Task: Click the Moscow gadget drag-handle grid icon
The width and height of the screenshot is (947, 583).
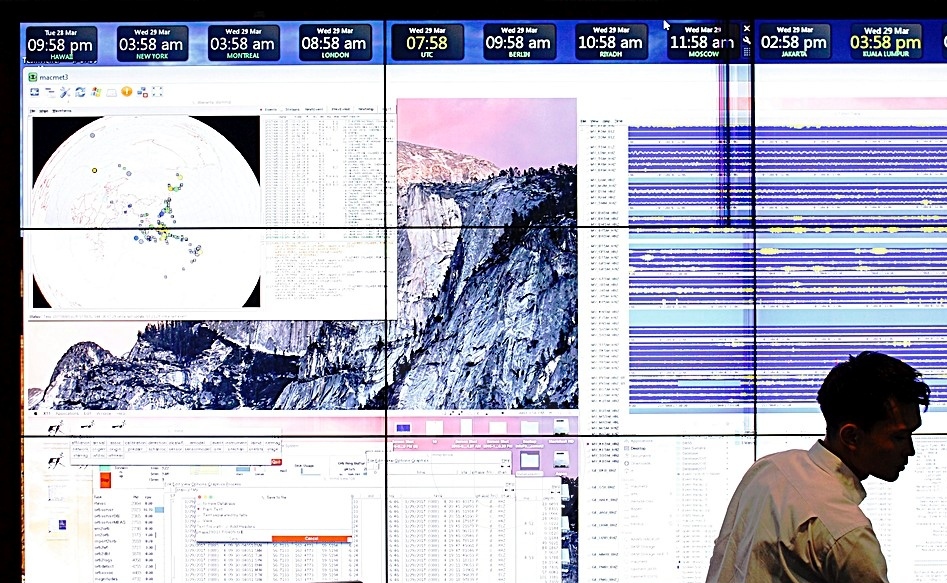Action: 747,52
